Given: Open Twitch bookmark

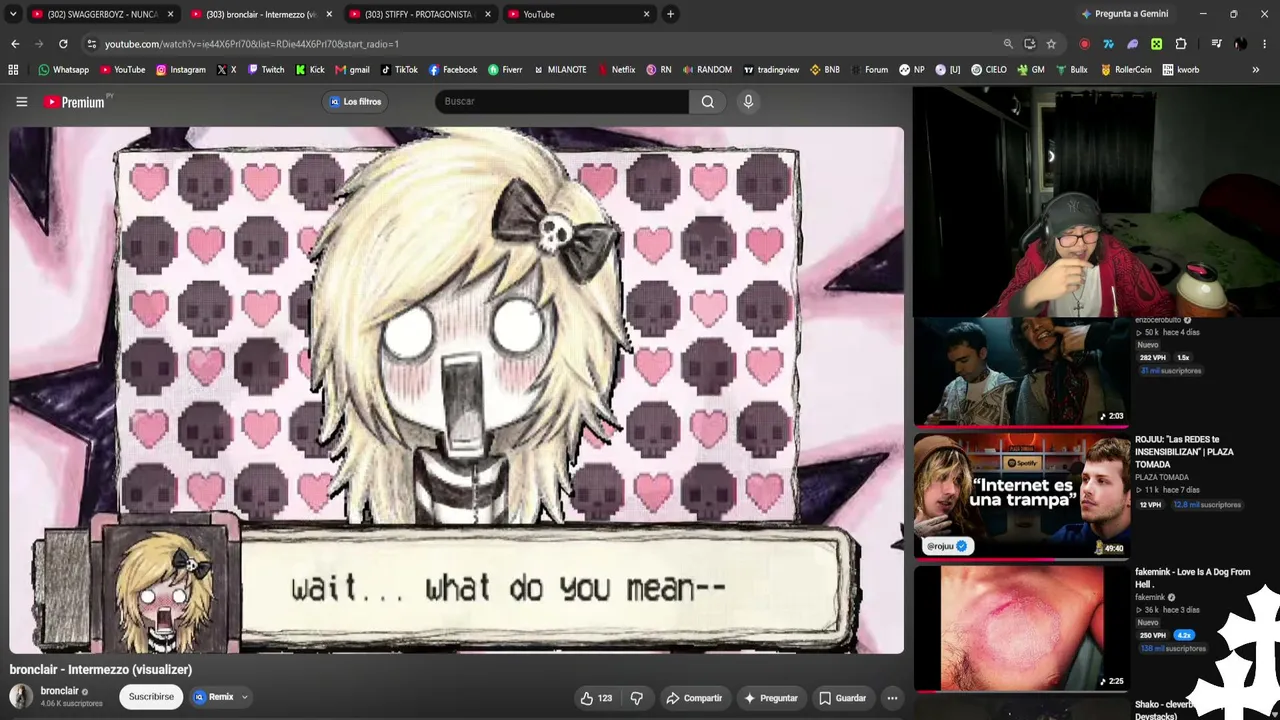Looking at the screenshot, I should point(266,70).
